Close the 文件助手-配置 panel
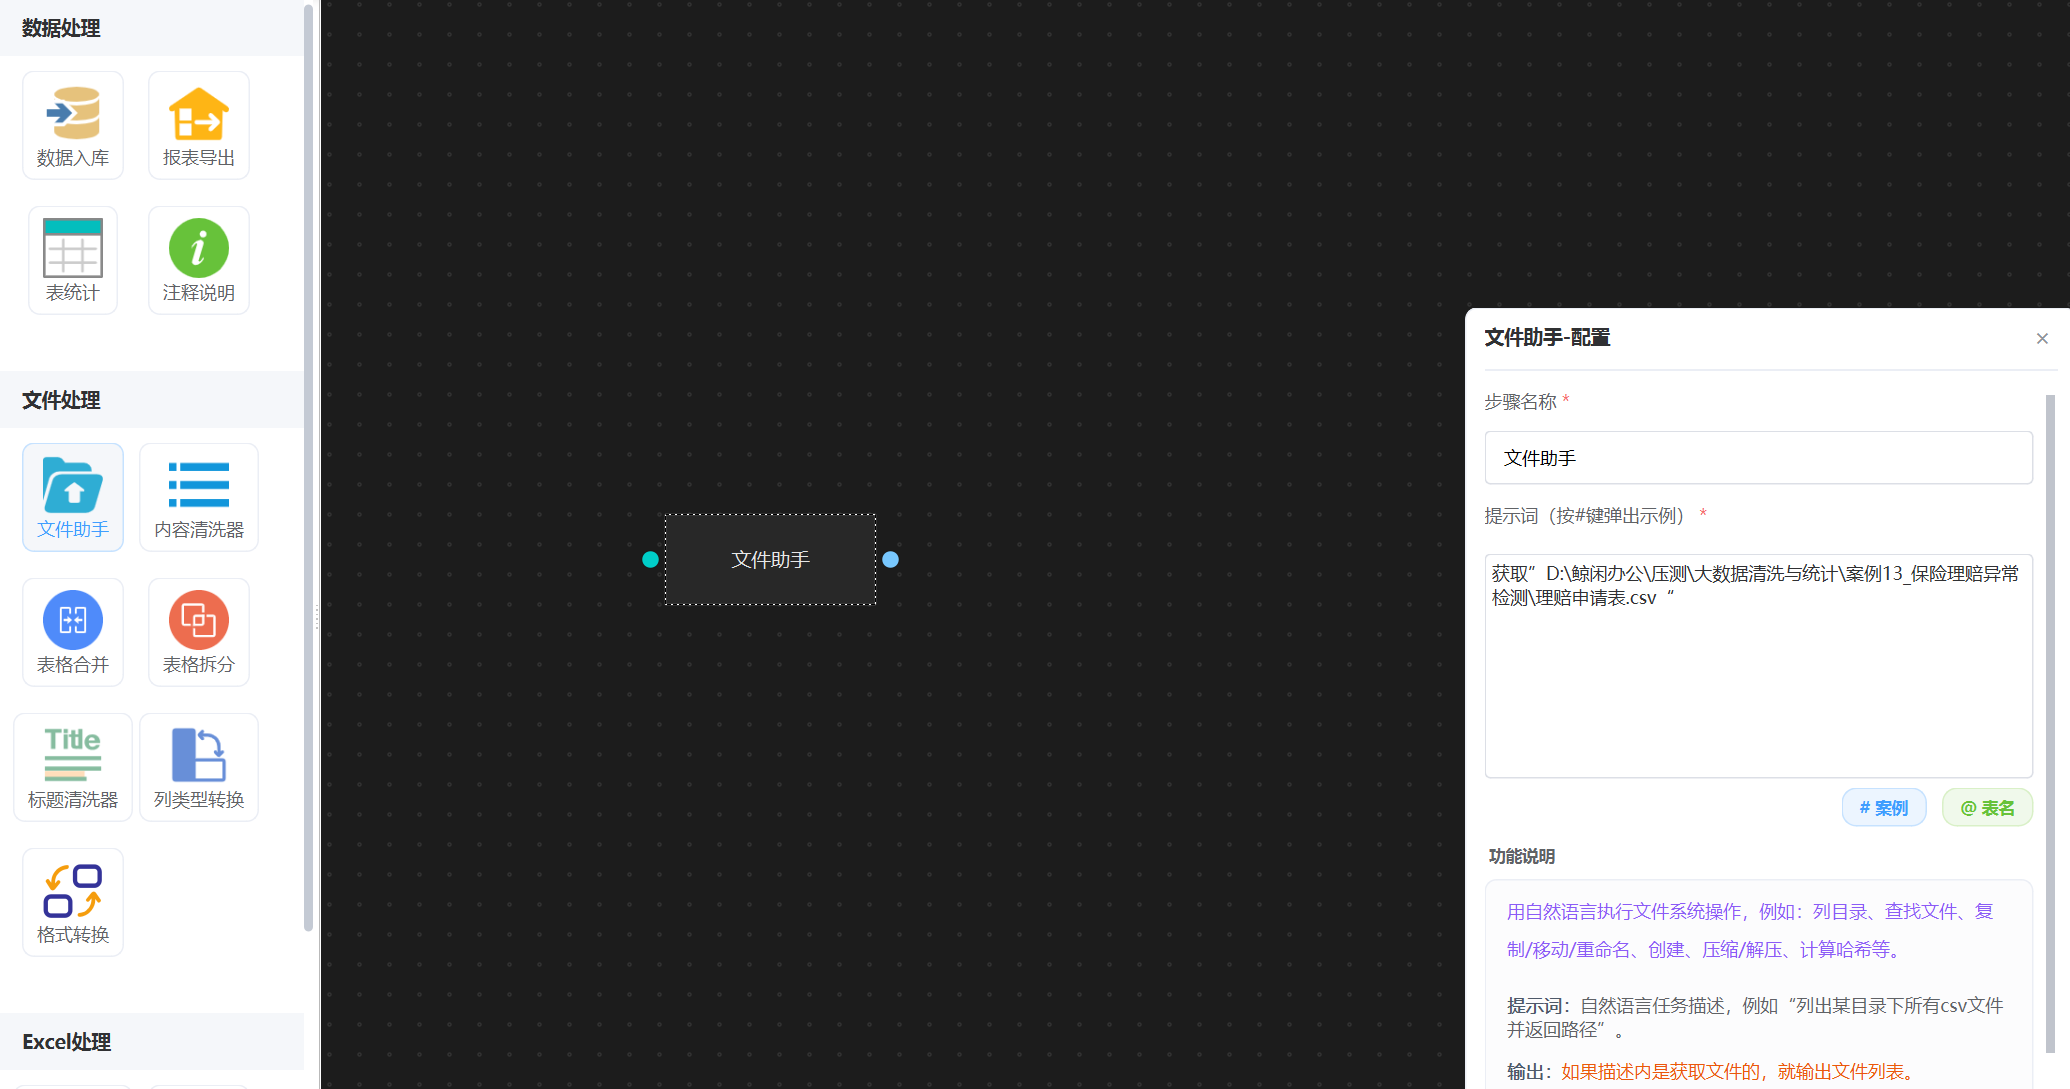Screen dimensions: 2070x1089 pos(2042,339)
